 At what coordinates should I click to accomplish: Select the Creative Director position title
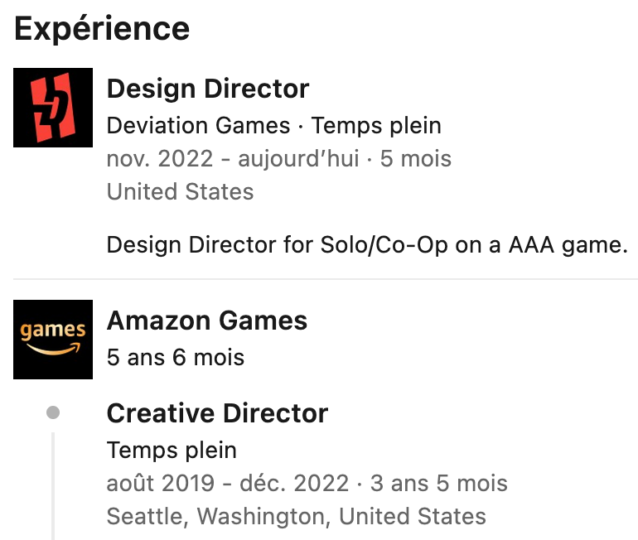(217, 413)
